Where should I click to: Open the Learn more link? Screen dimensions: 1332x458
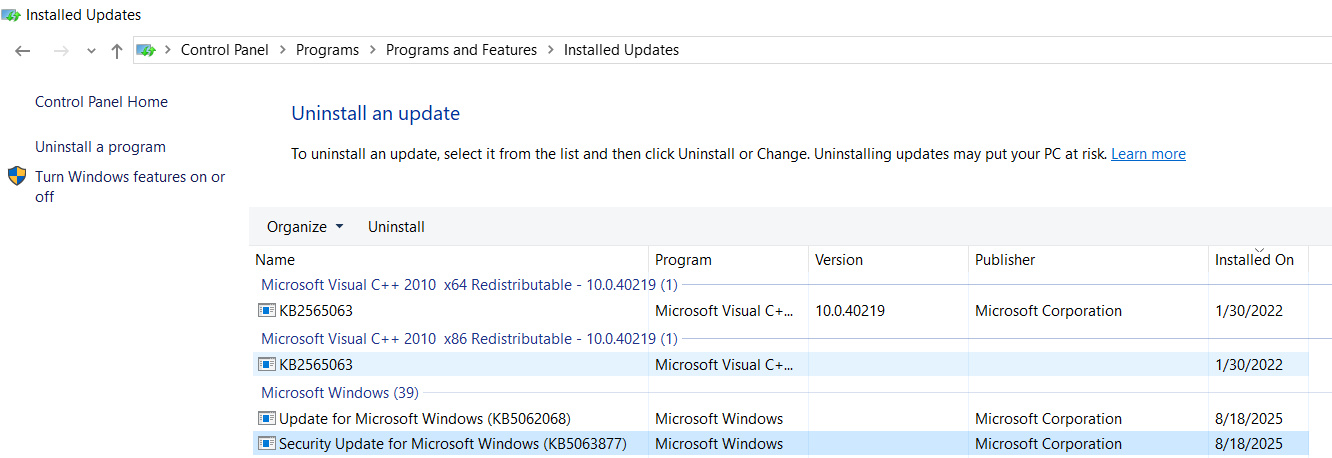pyautogui.click(x=1148, y=154)
